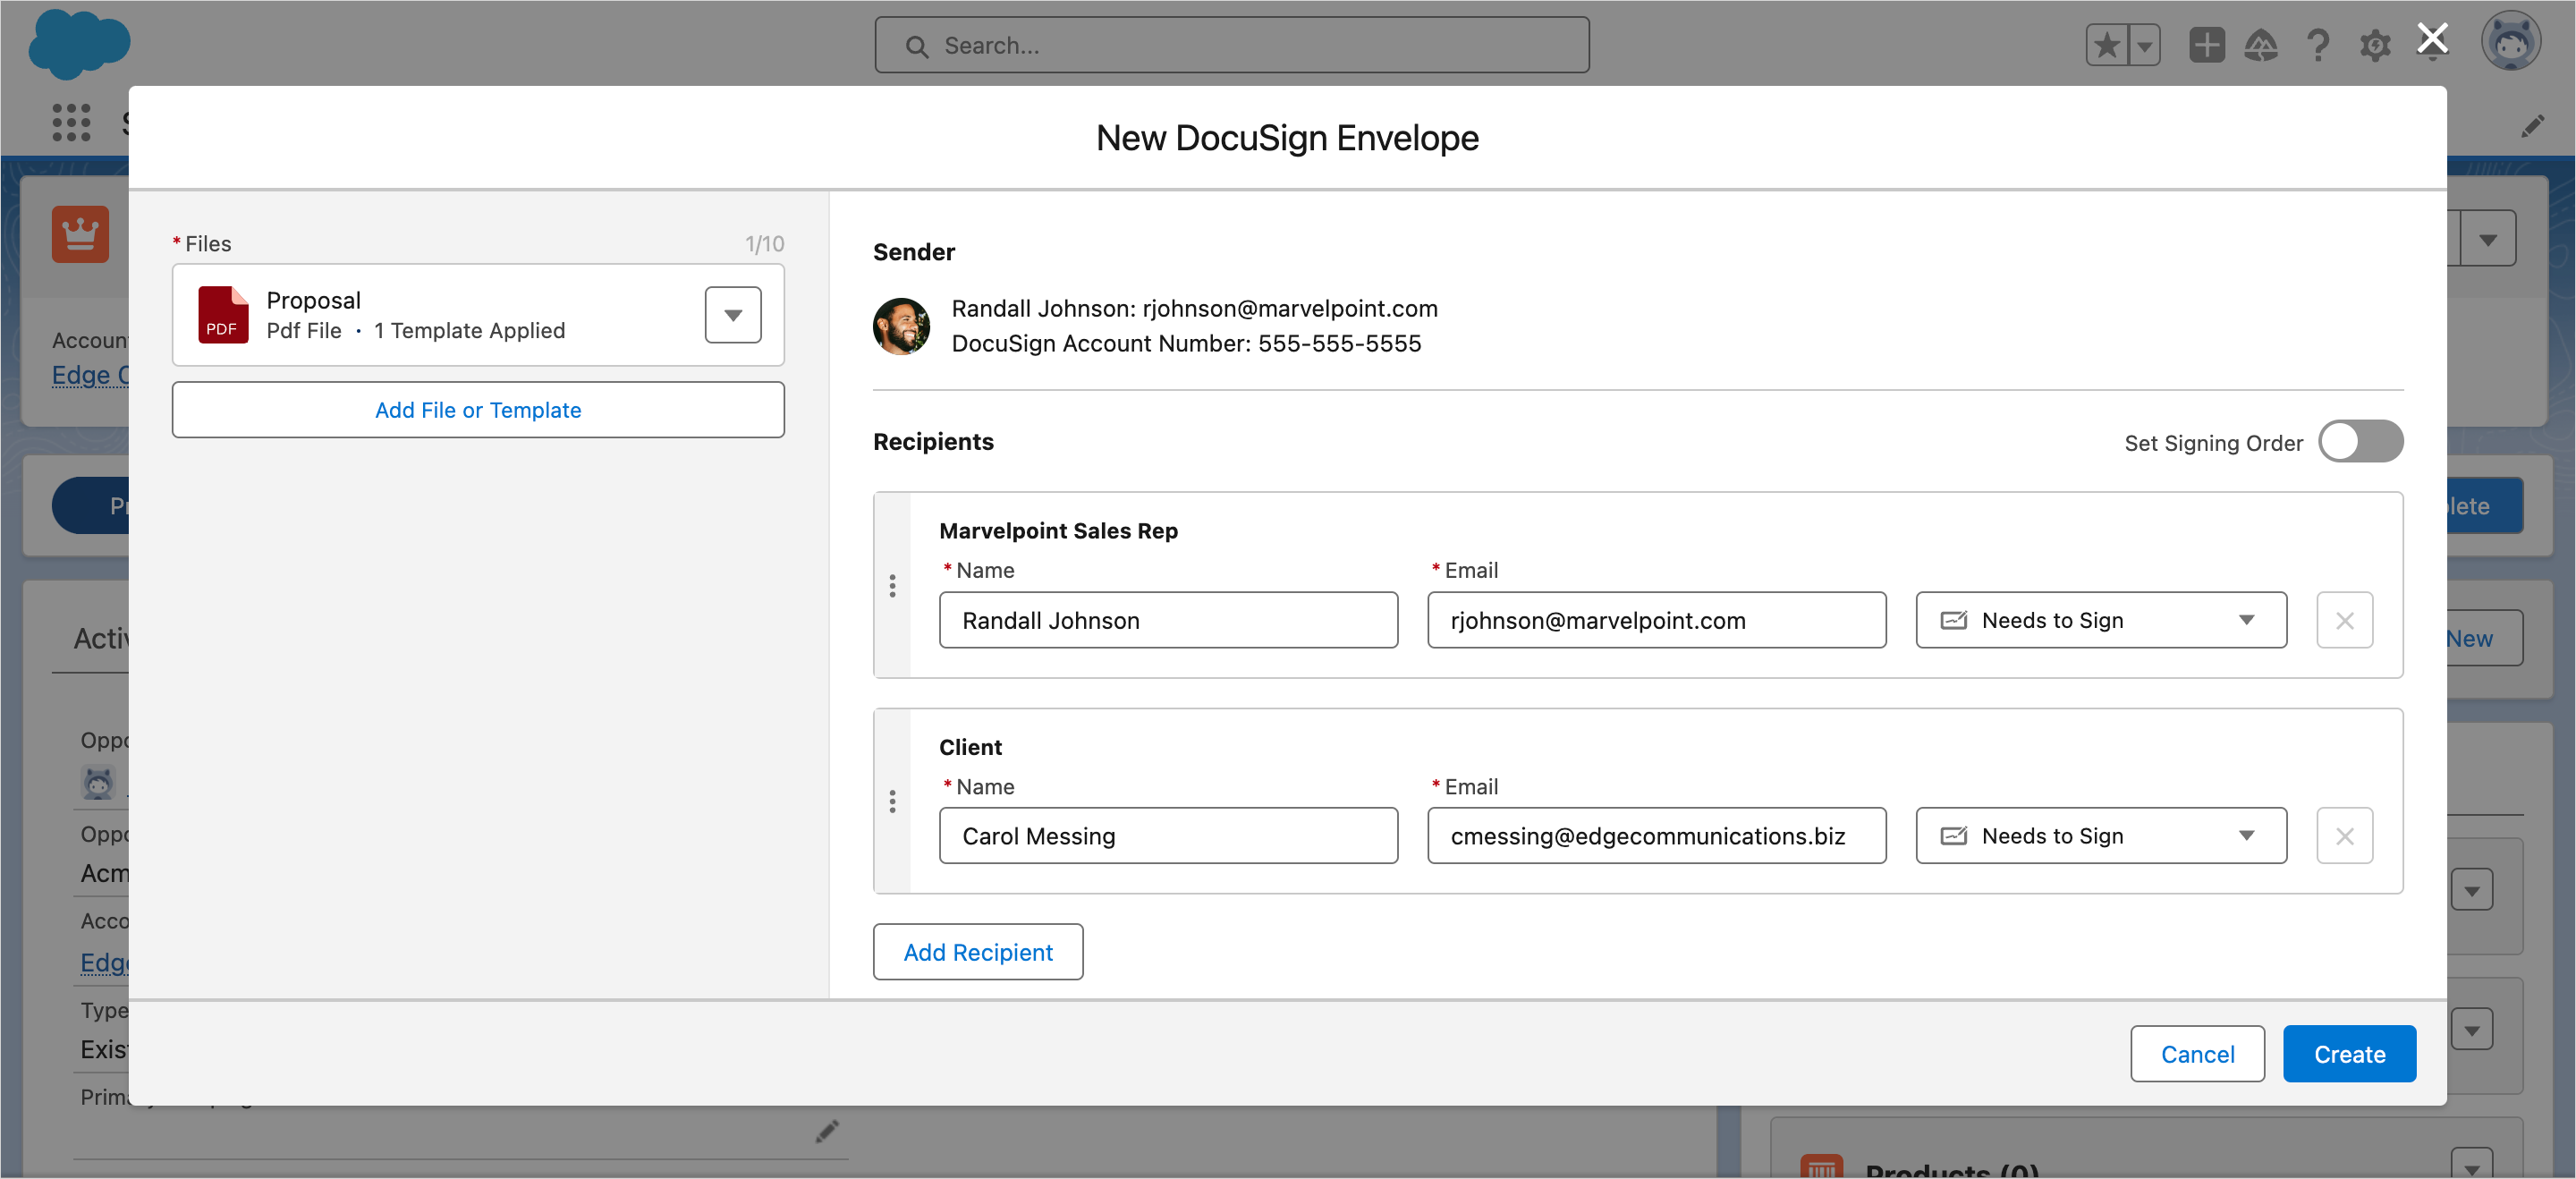Click the drag handle for Client recipient
Viewport: 2576px width, 1179px height.
click(x=892, y=802)
